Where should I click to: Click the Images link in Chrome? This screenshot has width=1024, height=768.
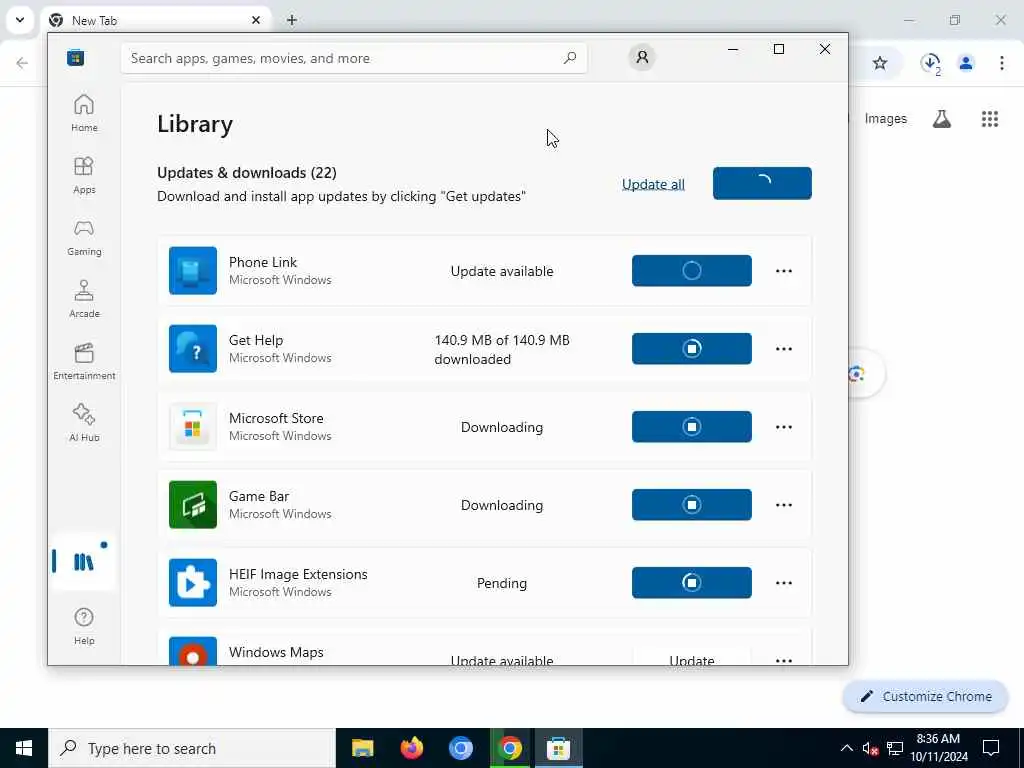point(886,119)
